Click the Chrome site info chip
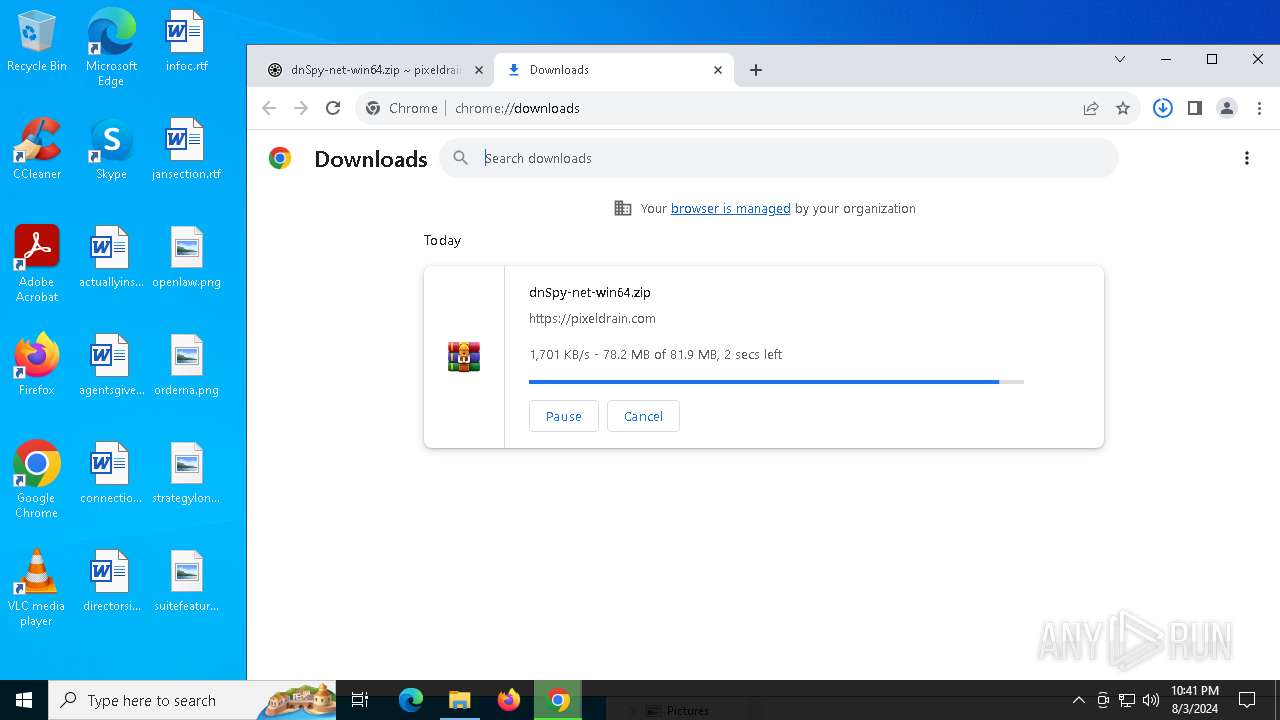Viewport: 1280px width, 720px height. (x=402, y=108)
